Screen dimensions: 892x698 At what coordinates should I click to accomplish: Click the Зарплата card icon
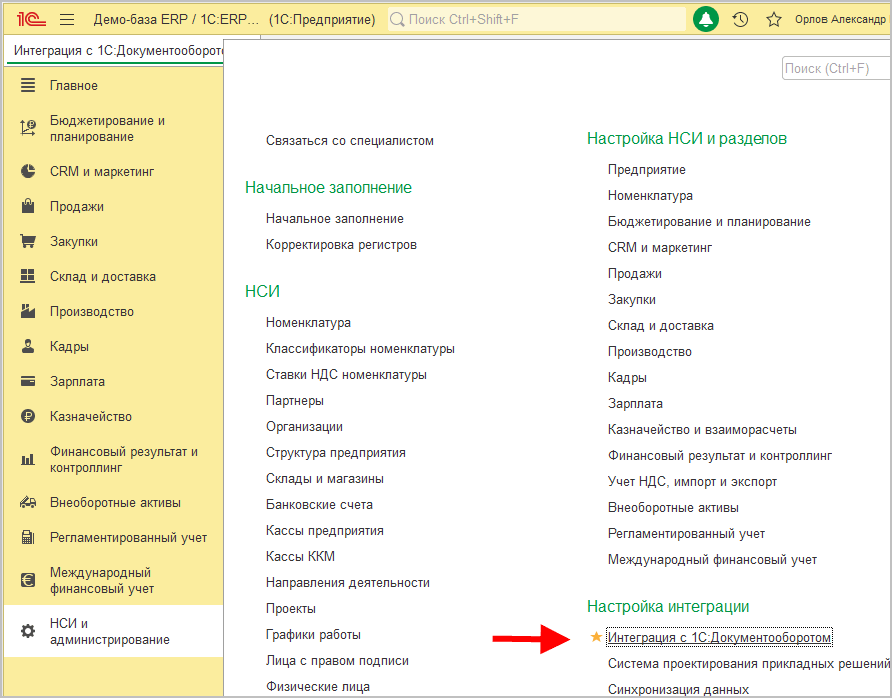(28, 381)
